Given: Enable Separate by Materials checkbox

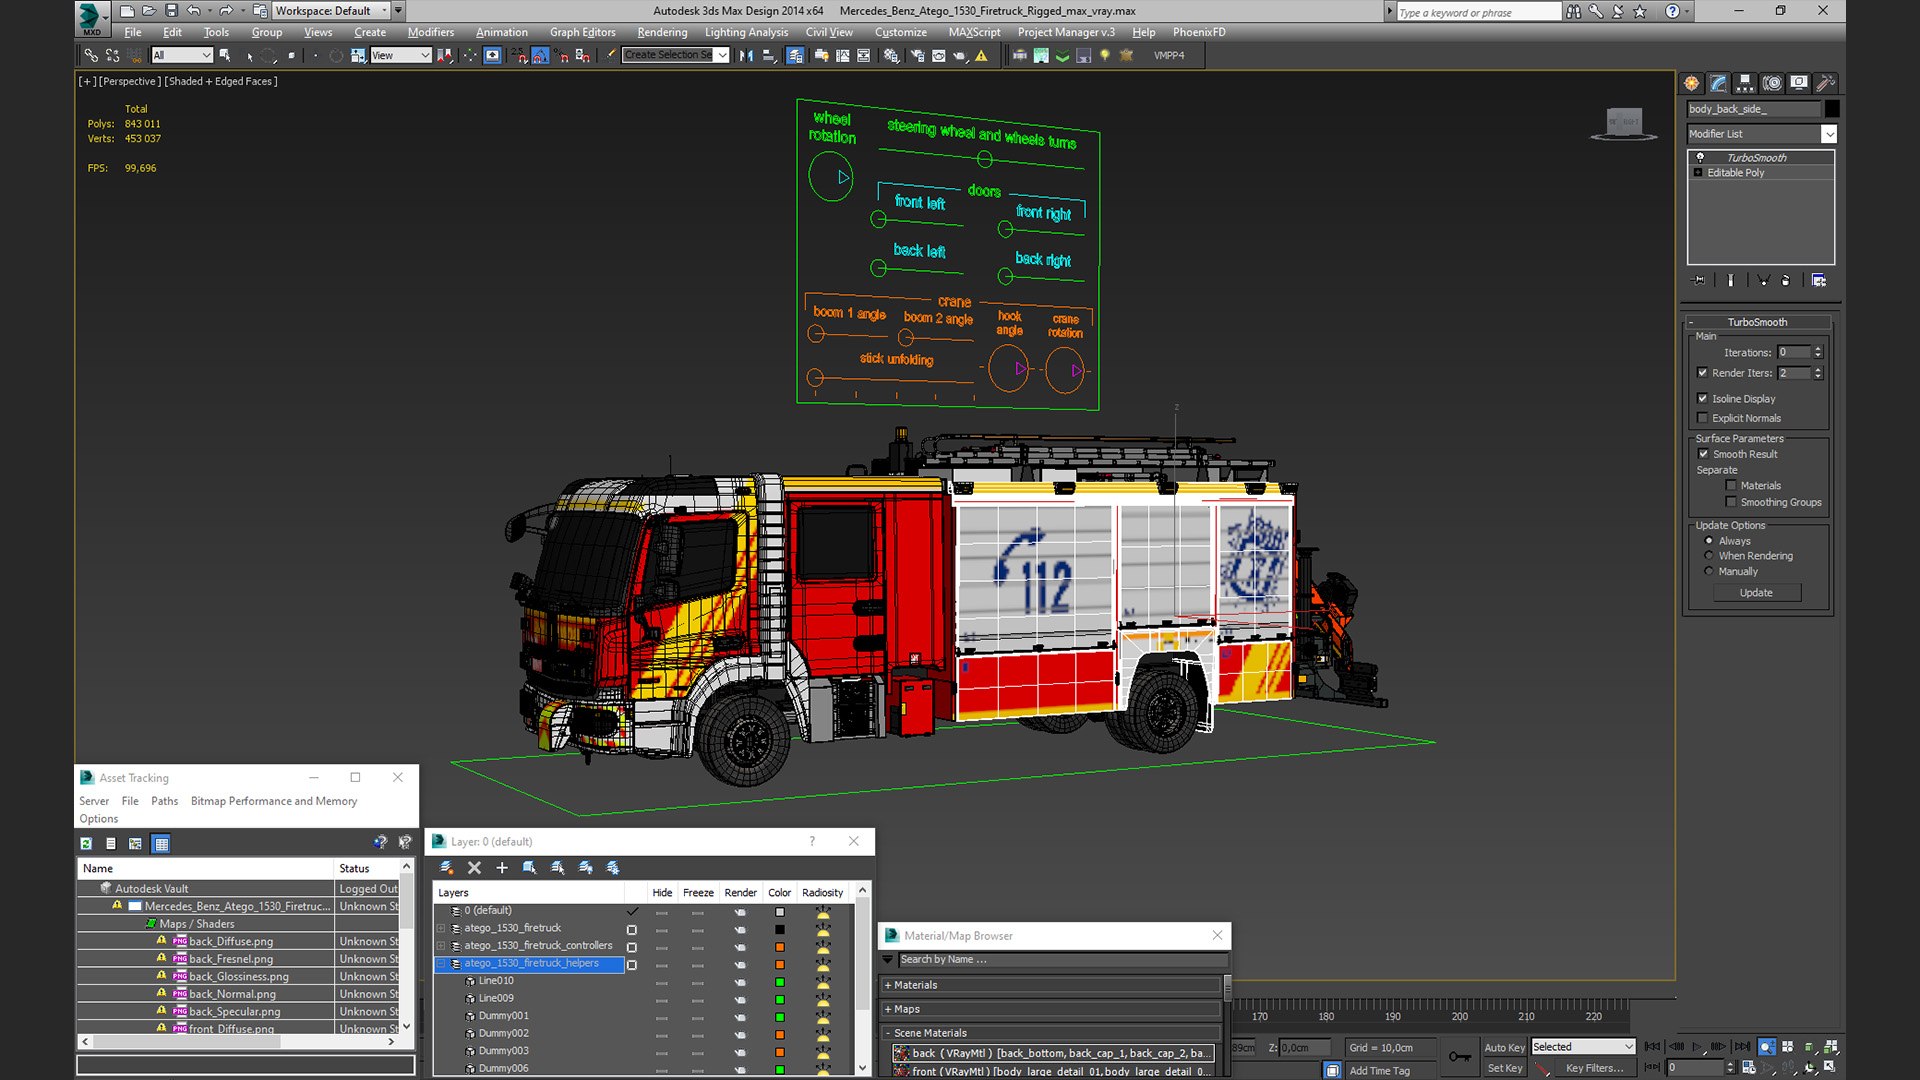Looking at the screenshot, I should [1731, 486].
